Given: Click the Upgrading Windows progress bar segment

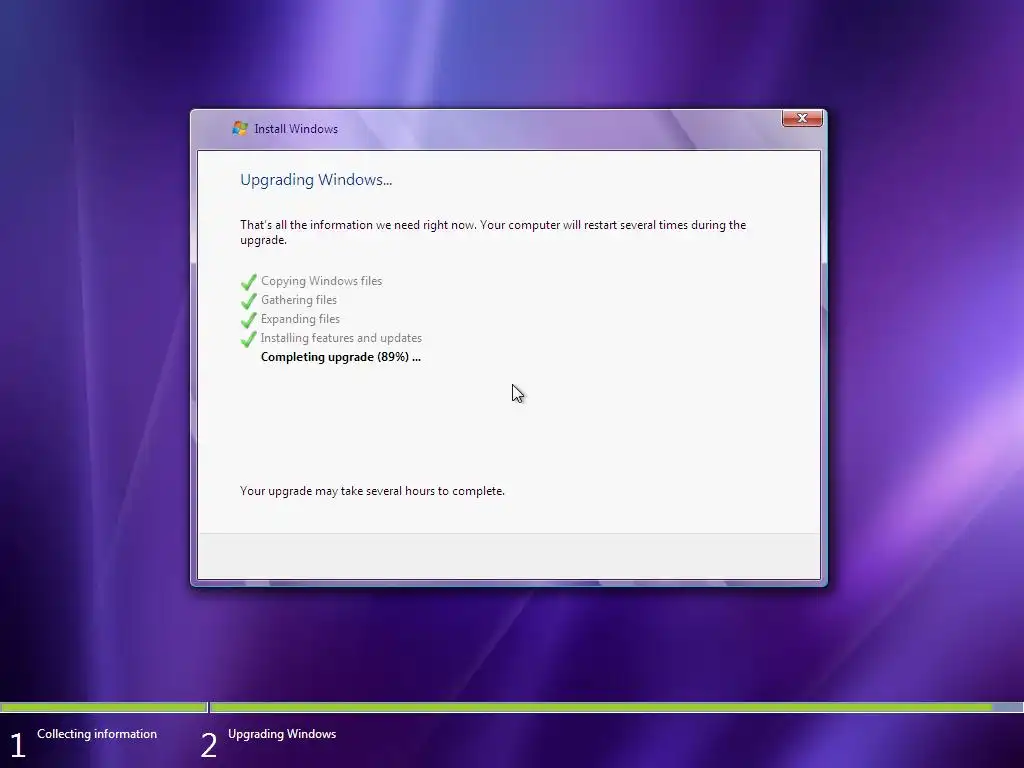Looking at the screenshot, I should pos(616,707).
